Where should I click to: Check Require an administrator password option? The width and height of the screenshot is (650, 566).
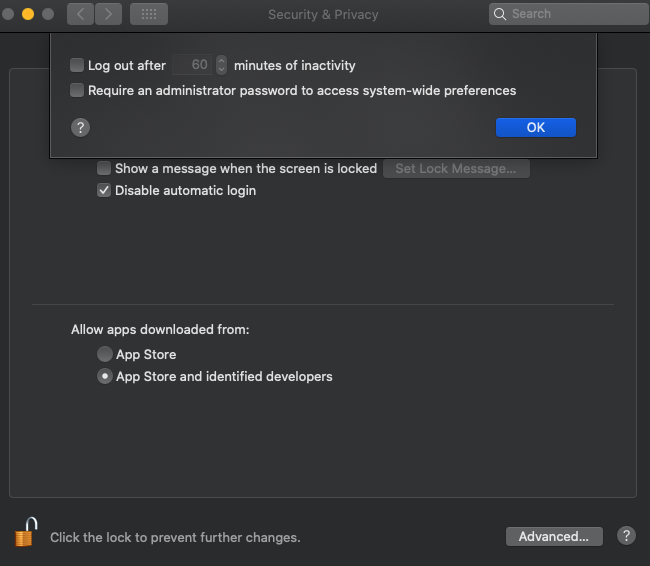pos(77,90)
